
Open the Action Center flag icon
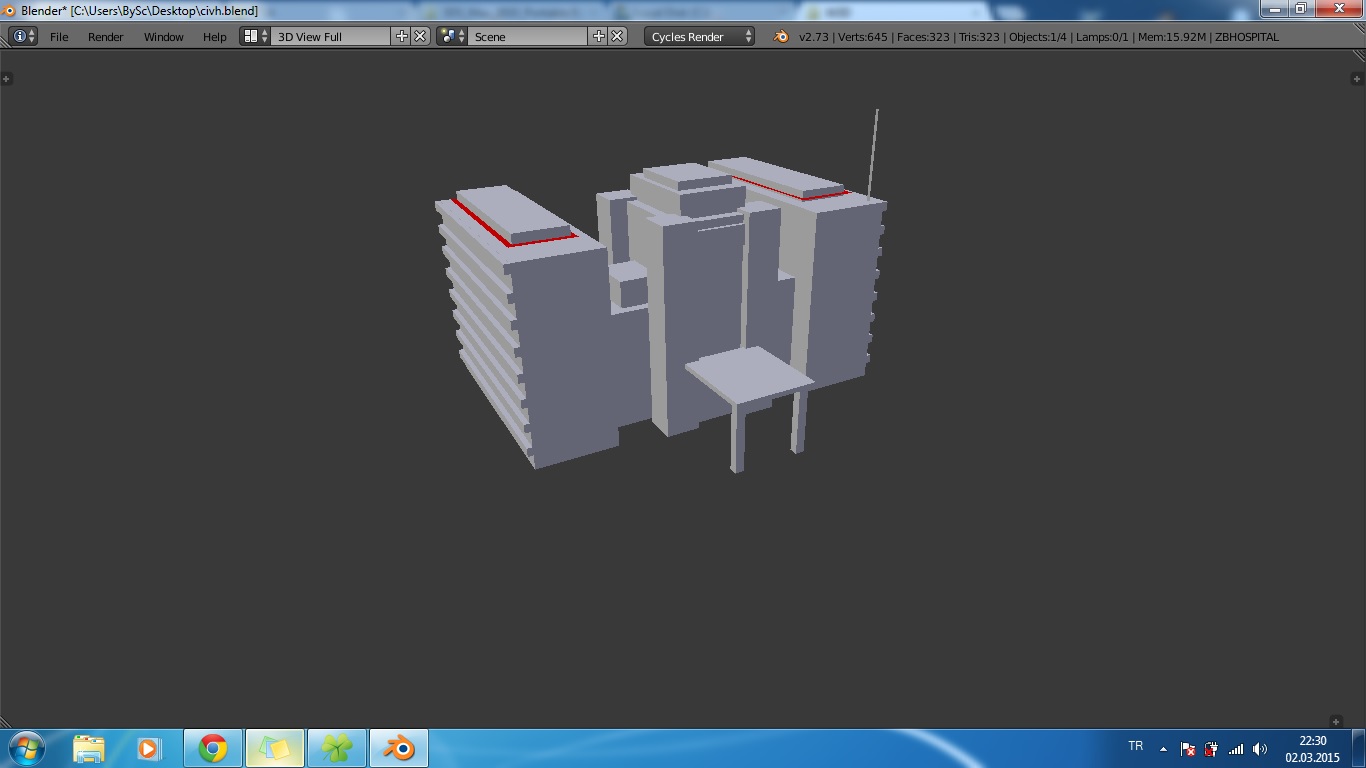1188,748
